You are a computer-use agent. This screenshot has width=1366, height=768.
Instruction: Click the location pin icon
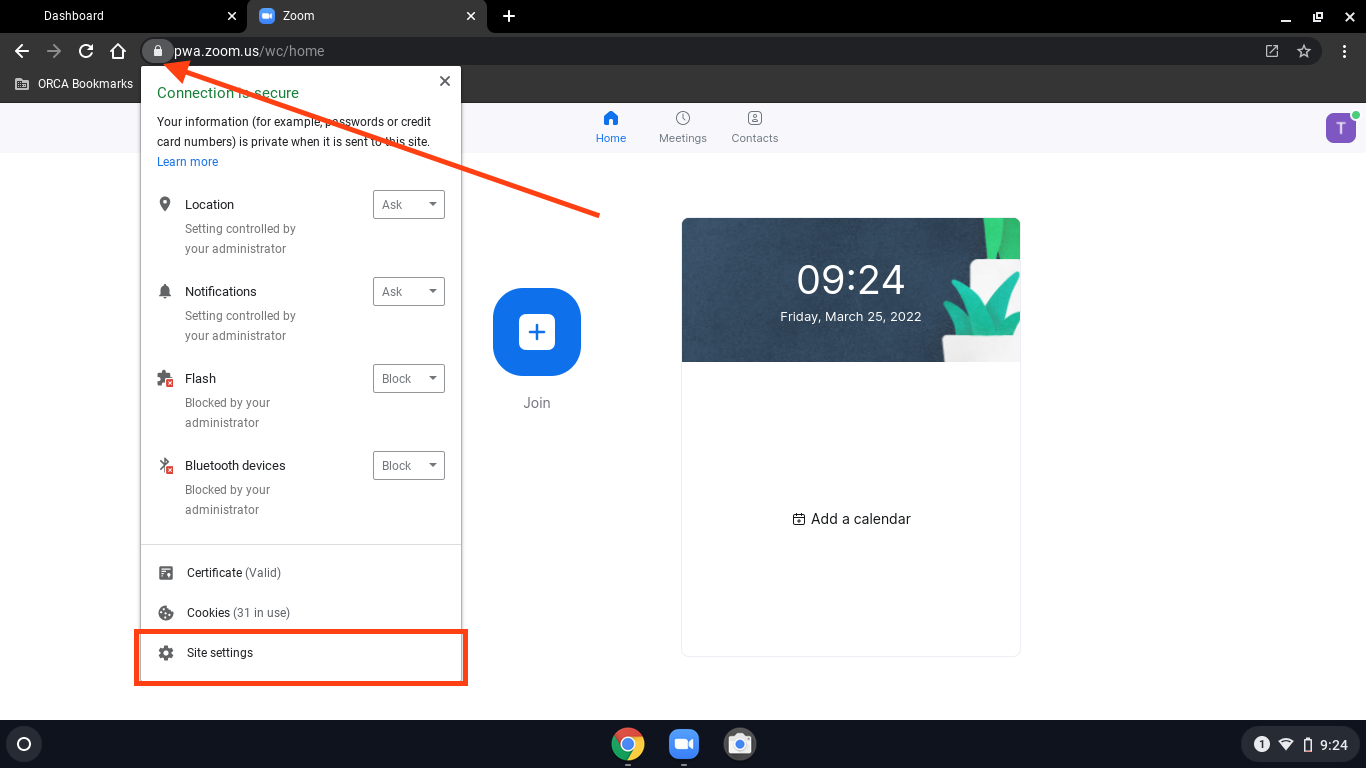pos(165,204)
